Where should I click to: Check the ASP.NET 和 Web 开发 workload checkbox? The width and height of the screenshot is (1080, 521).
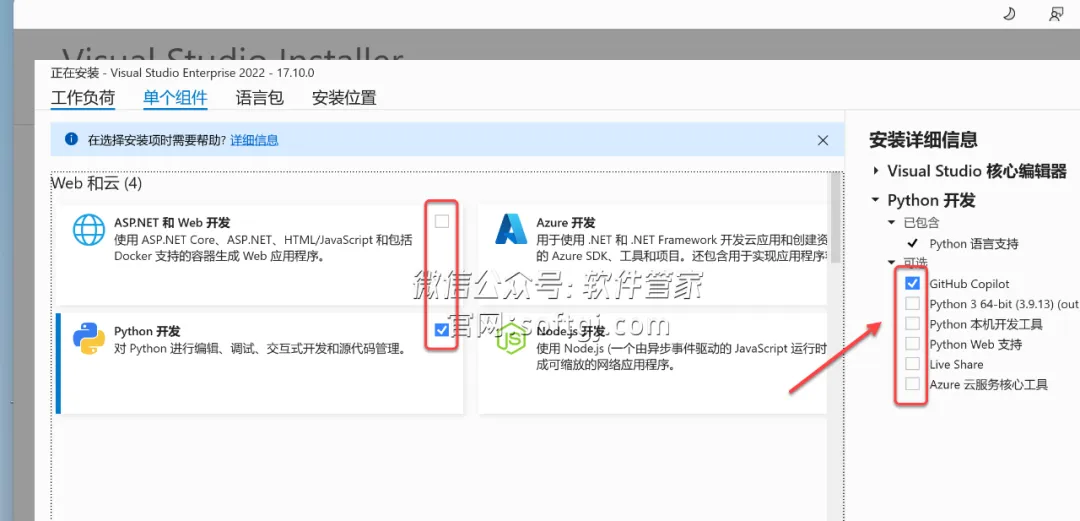(x=442, y=221)
